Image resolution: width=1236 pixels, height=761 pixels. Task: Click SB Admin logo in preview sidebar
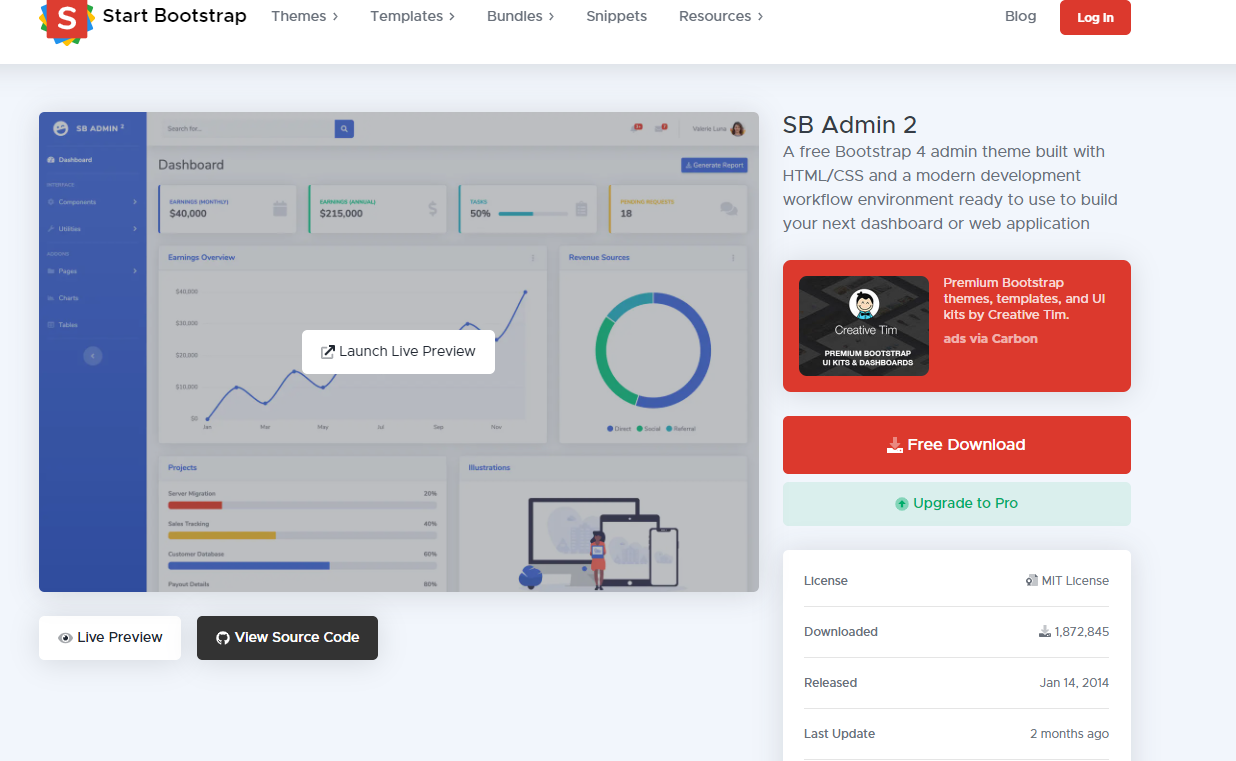pos(89,128)
